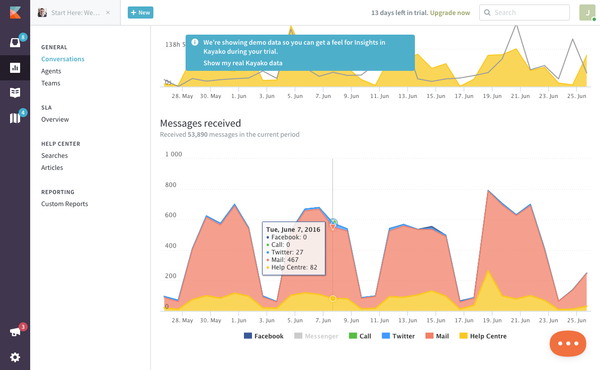Toggle Call series in chart legend
The image size is (600, 370).
coord(360,336)
